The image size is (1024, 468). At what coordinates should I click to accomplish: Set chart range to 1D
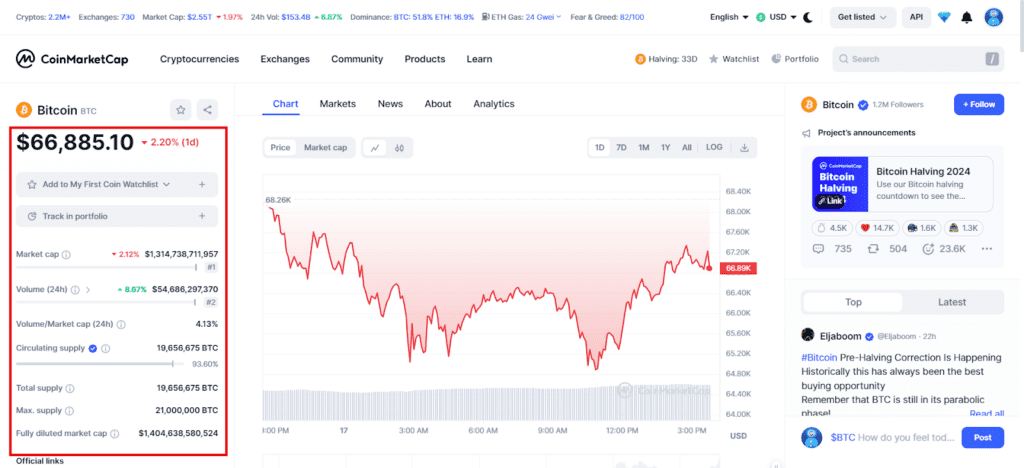[600, 148]
